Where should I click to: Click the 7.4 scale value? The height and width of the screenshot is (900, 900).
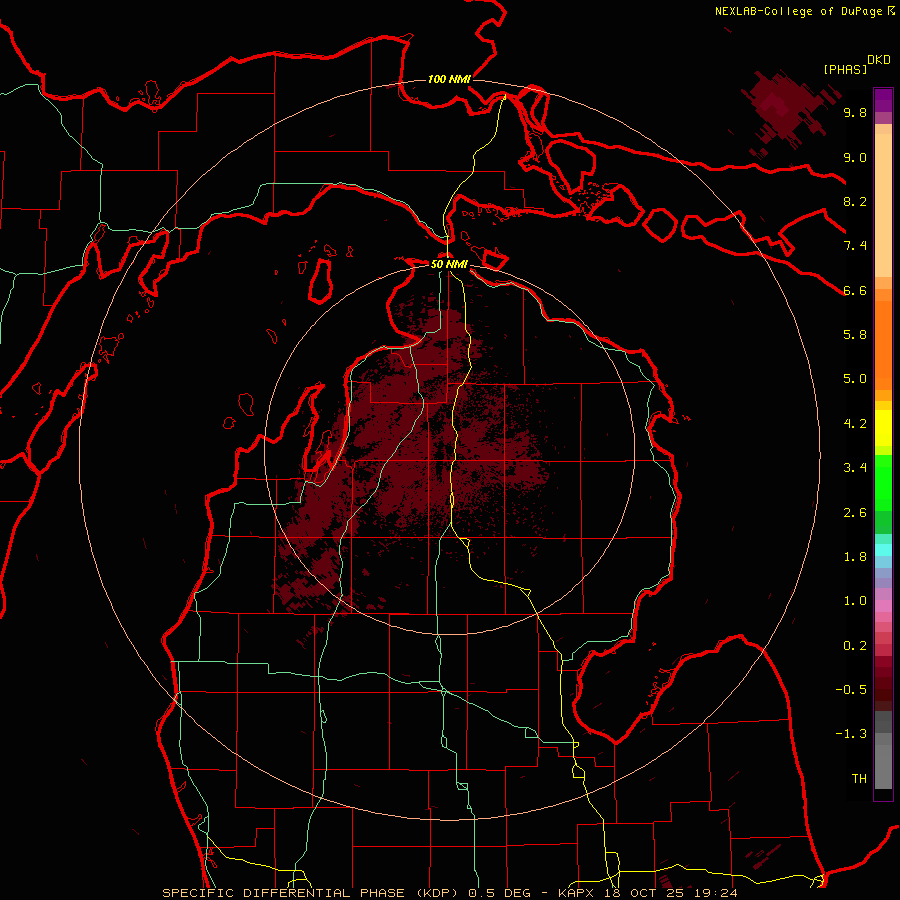[855, 246]
